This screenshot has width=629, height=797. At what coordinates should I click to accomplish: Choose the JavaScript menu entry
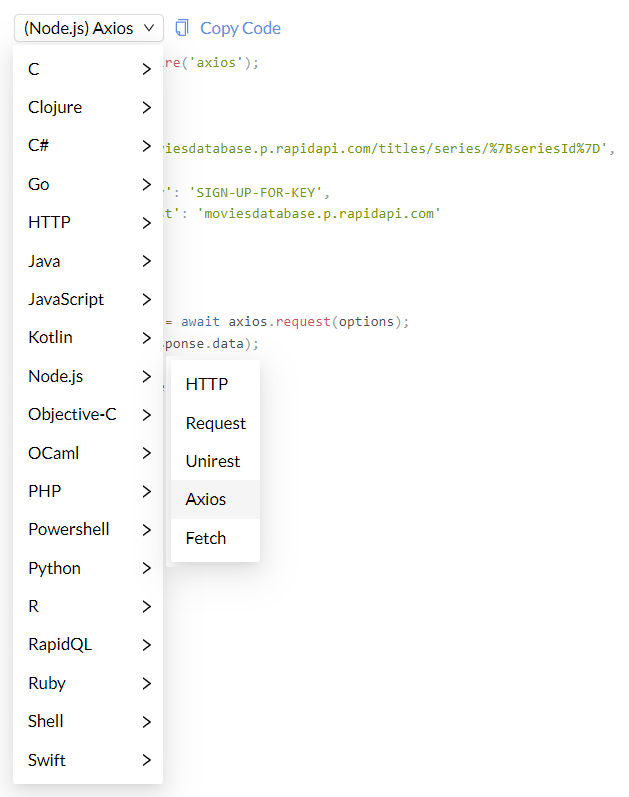88,299
